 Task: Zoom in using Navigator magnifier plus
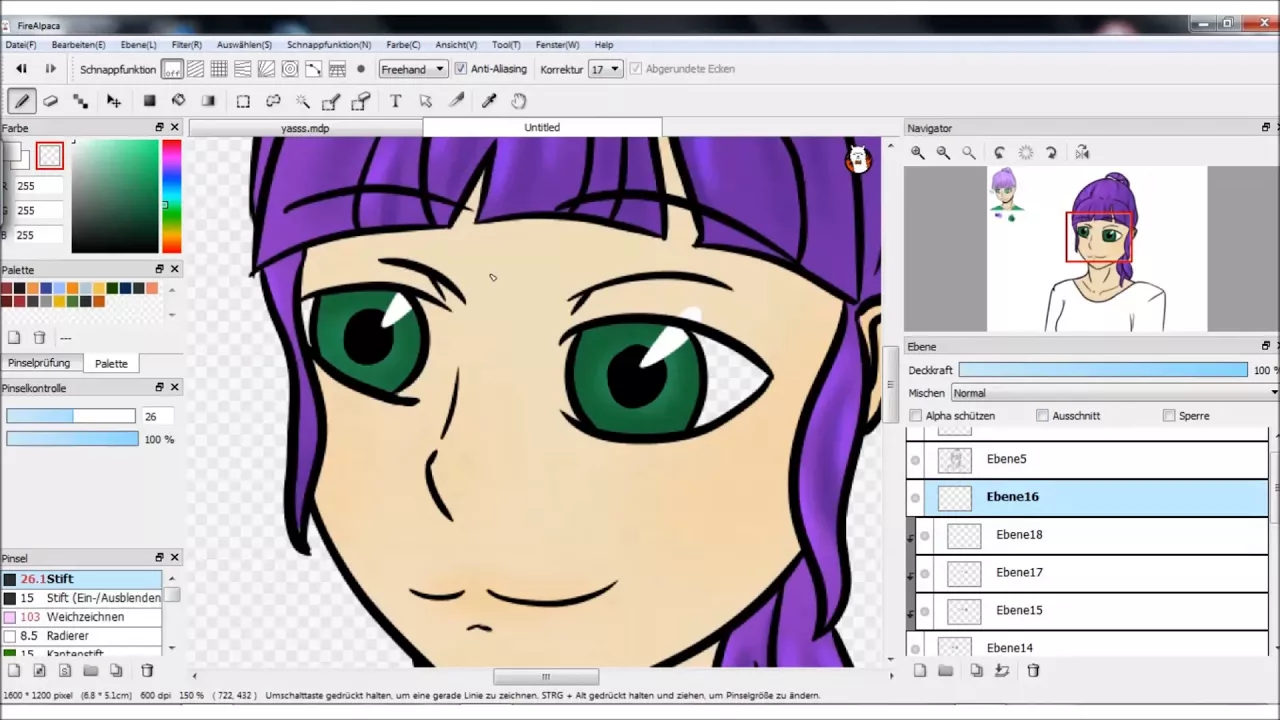click(917, 153)
